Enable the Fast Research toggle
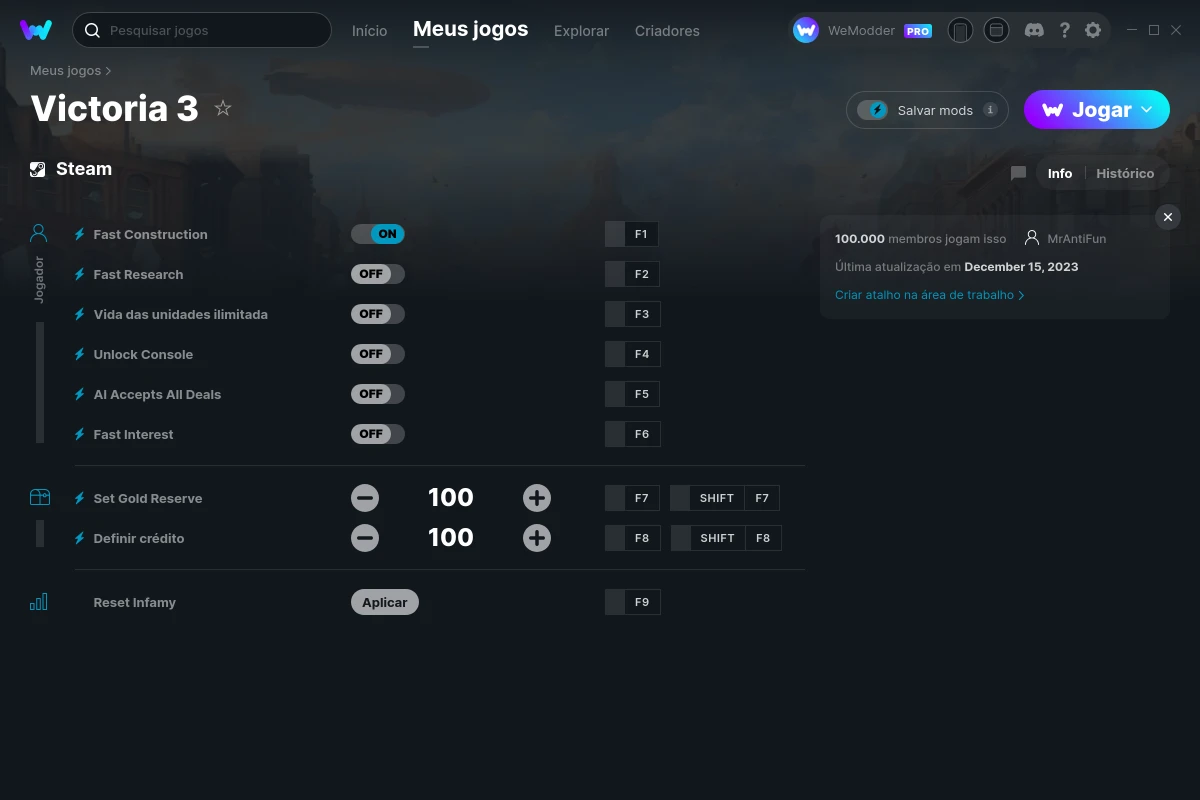The height and width of the screenshot is (800, 1200). coord(377,273)
